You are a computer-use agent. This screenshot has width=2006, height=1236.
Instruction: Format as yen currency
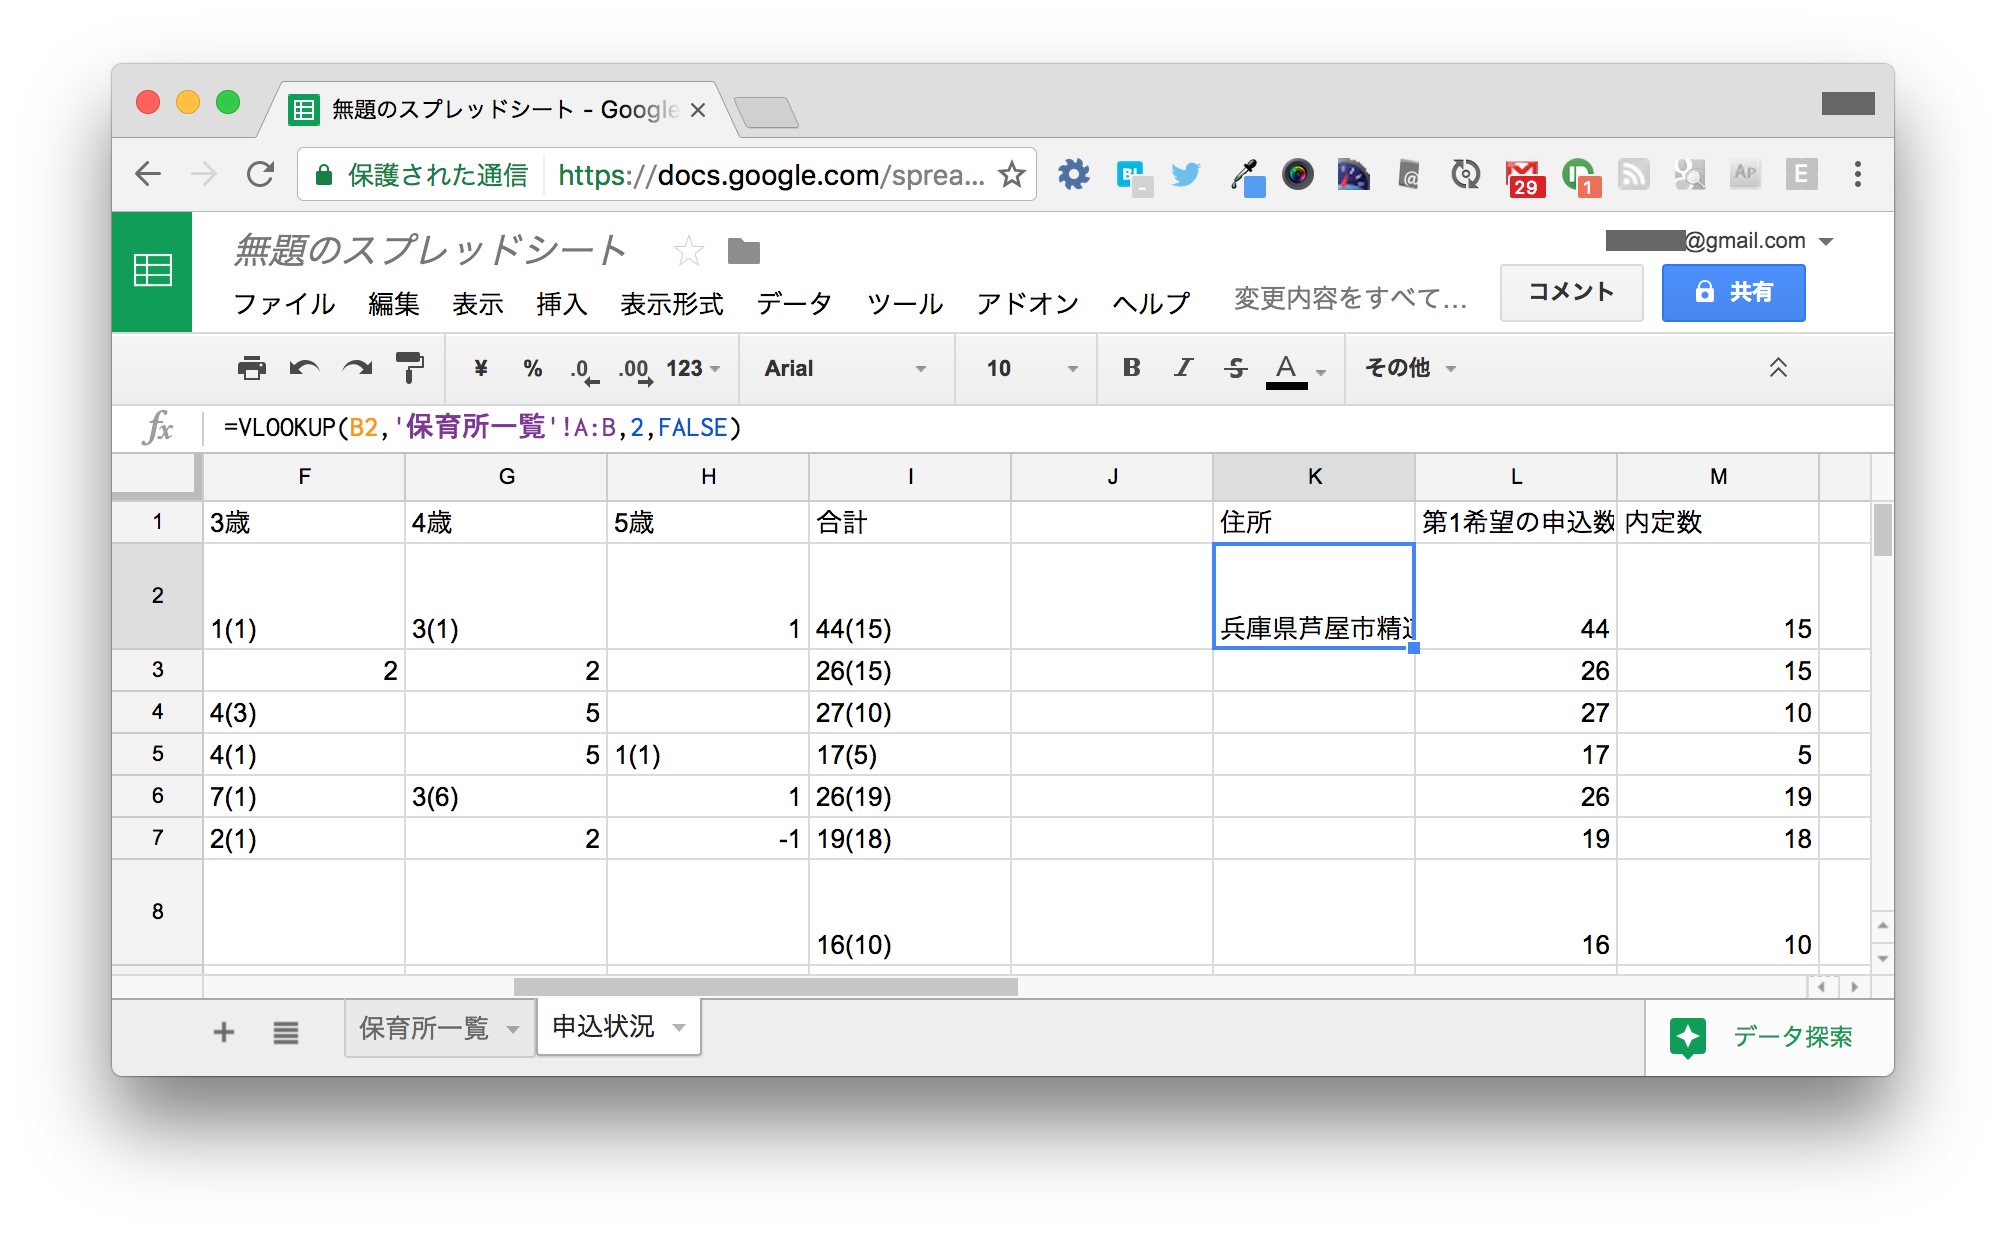point(481,368)
